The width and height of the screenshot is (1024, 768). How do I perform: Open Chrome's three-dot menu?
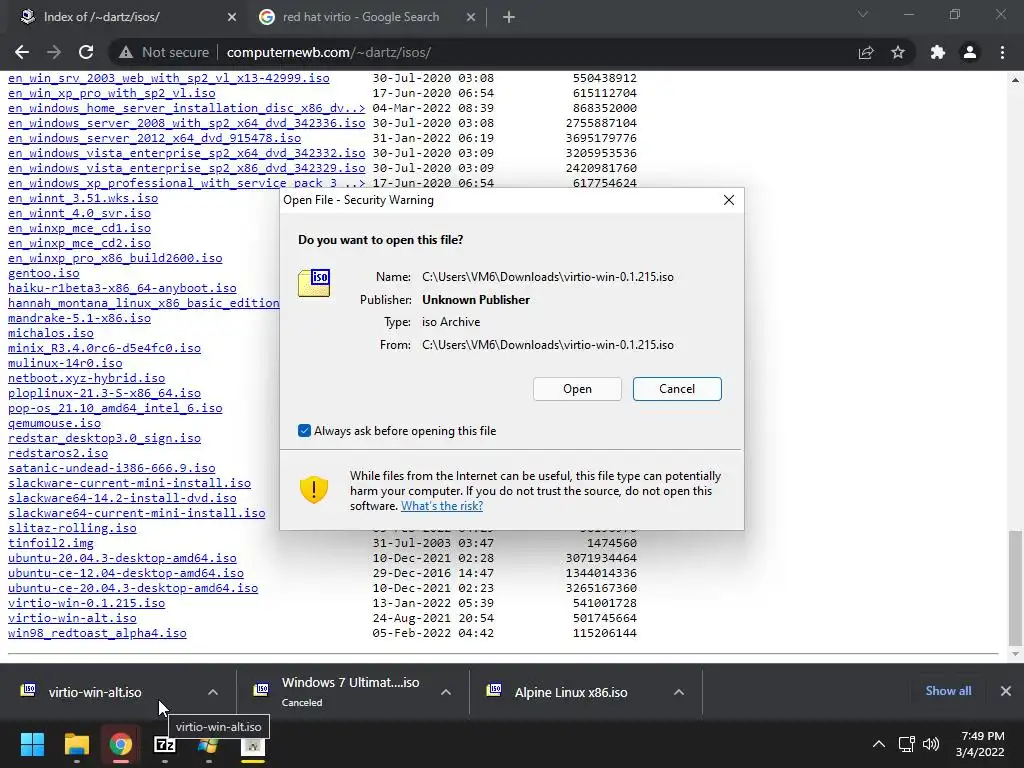(1002, 52)
